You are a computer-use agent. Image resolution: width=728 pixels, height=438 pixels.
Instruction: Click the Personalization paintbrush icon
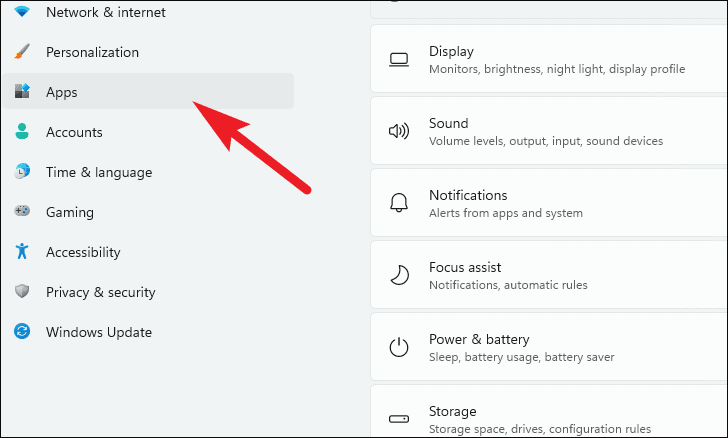(x=22, y=52)
